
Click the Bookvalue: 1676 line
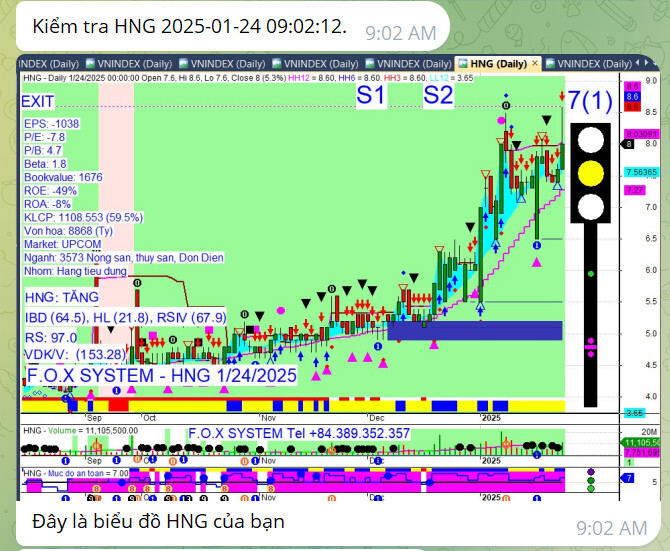click(63, 177)
